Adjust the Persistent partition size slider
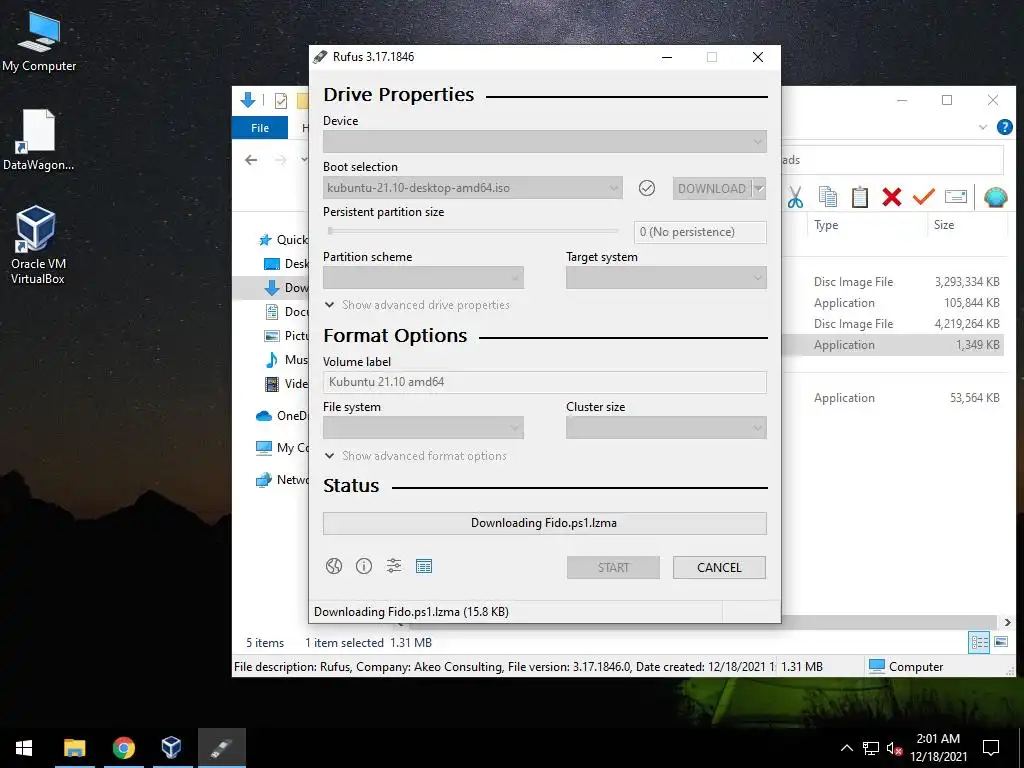The image size is (1024, 768). click(x=472, y=231)
